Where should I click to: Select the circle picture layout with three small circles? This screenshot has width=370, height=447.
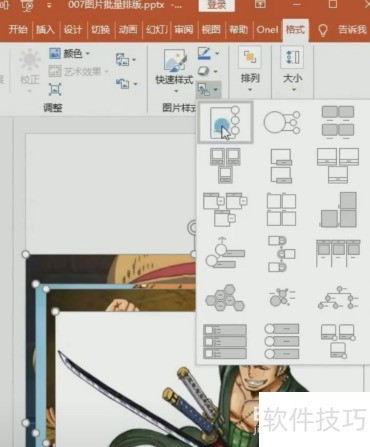[282, 122]
